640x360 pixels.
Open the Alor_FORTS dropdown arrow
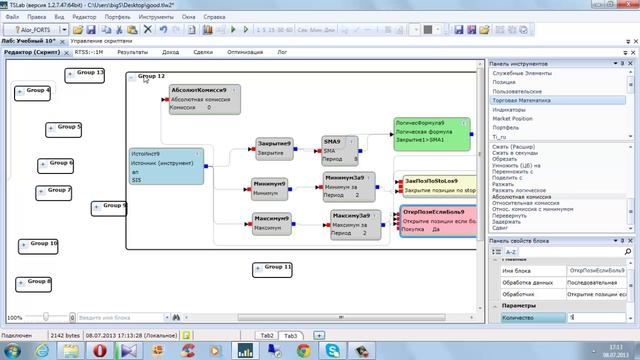(64, 30)
